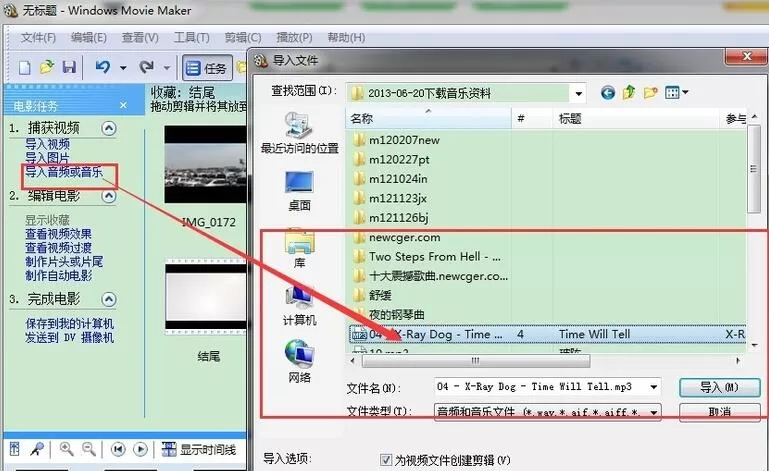Close the 电影任务 pane
The height and width of the screenshot is (471, 769).
[x=123, y=105]
